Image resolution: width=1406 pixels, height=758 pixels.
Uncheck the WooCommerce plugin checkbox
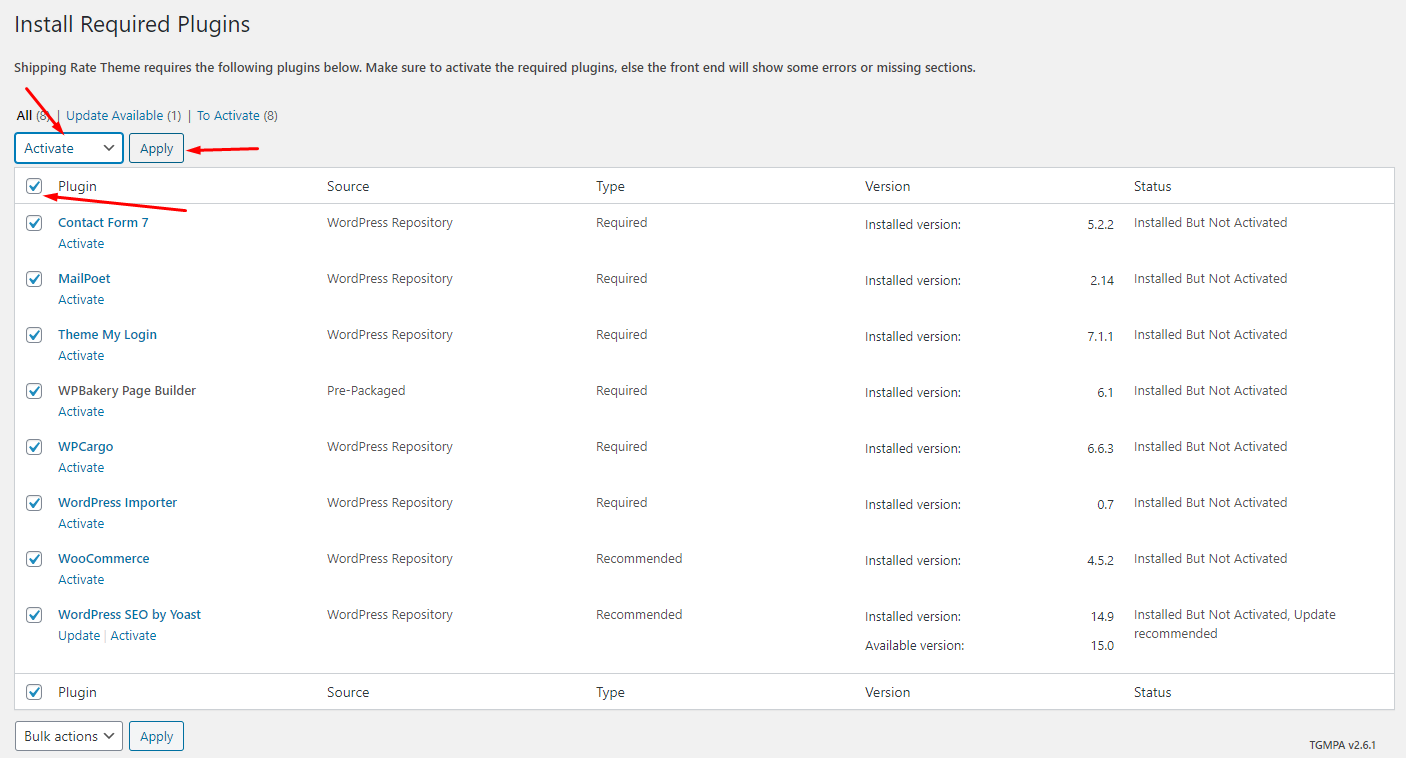pos(34,559)
